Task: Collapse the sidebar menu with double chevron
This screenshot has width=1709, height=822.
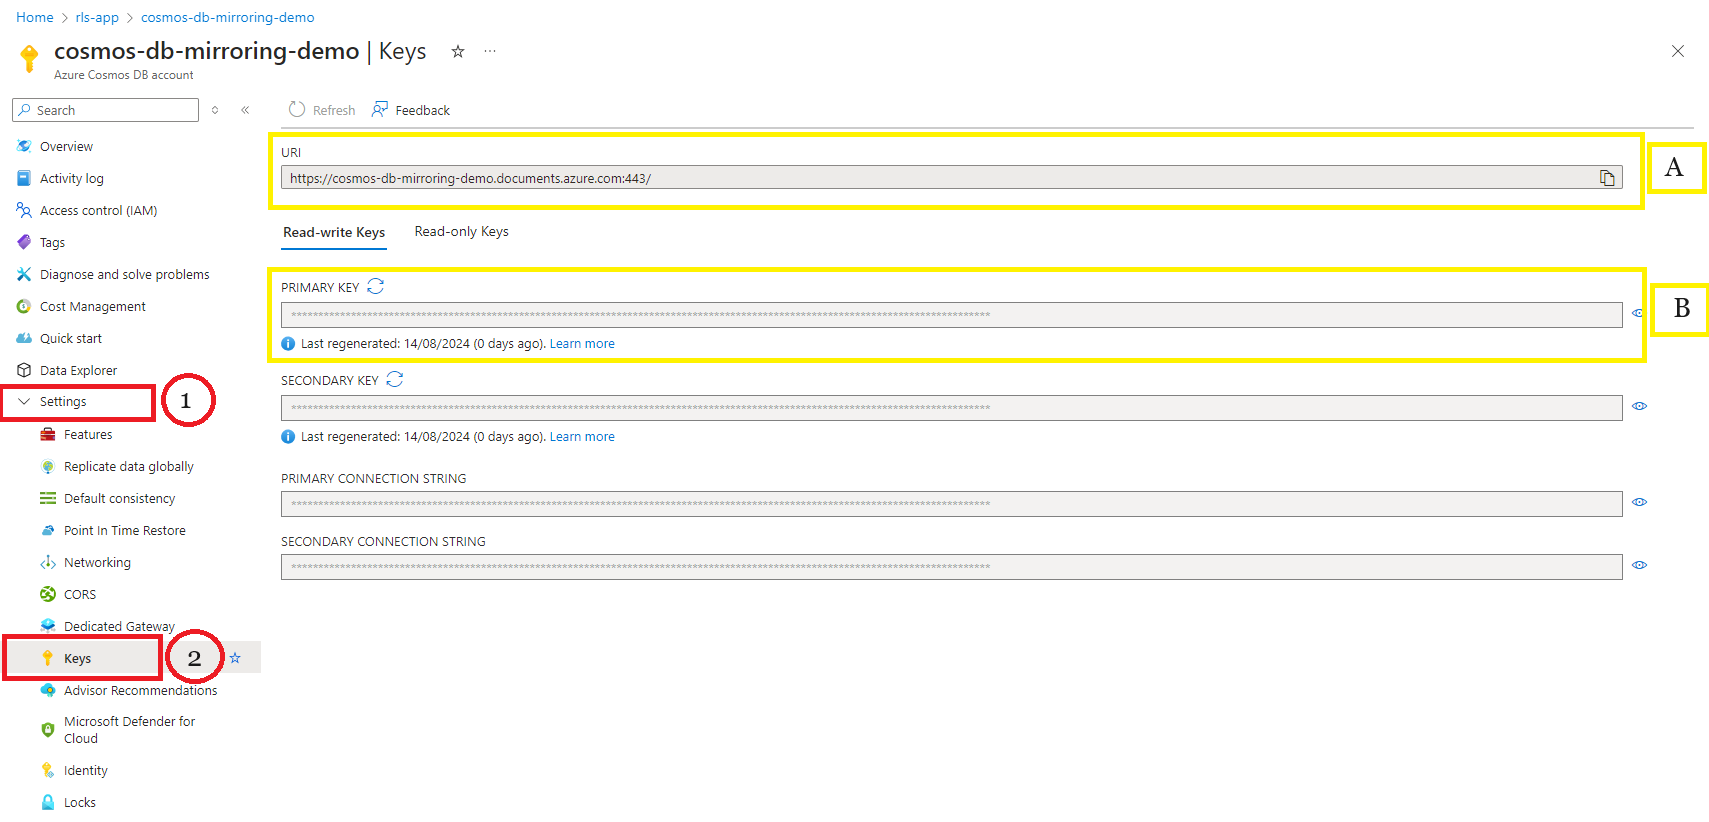Action: pyautogui.click(x=245, y=110)
